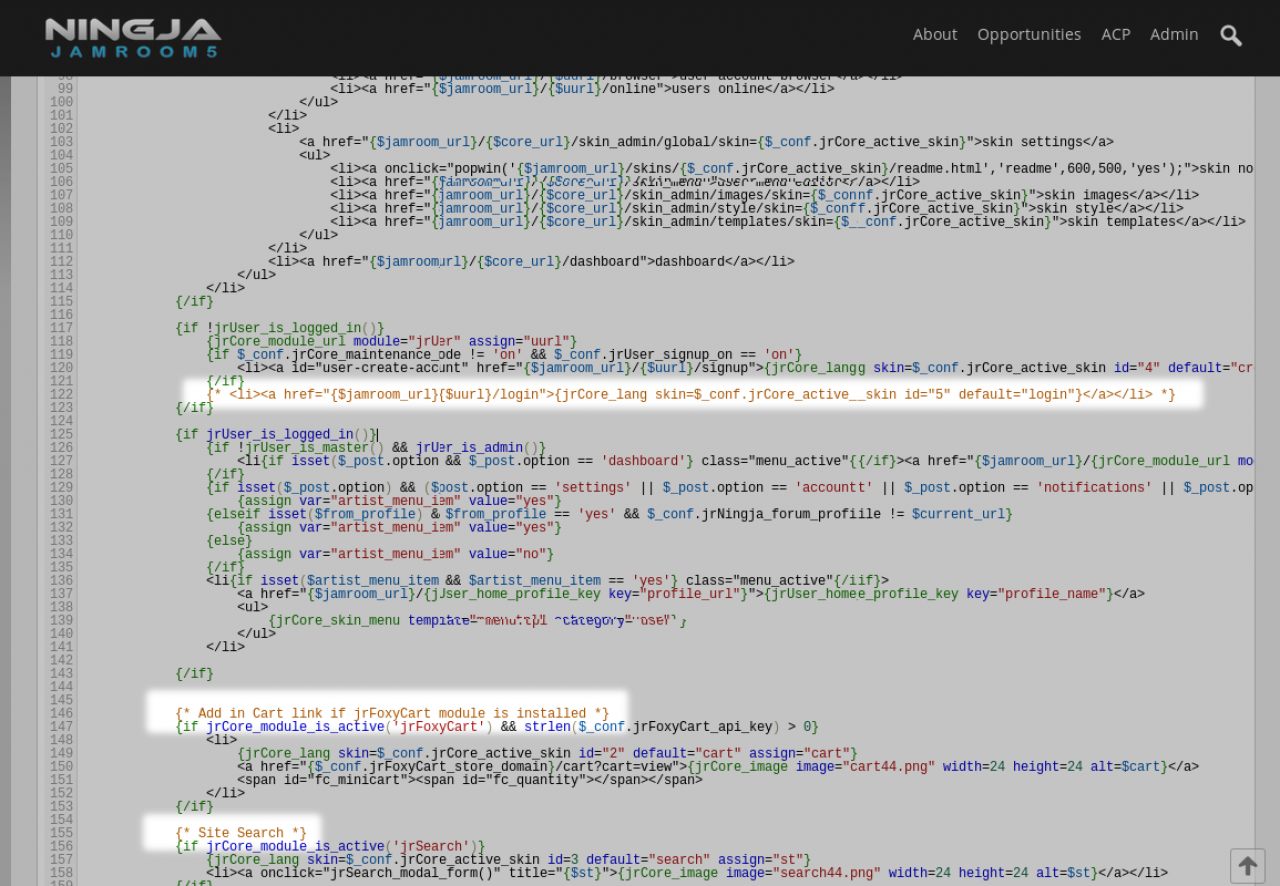Click the commented-out login link line
Screen dimensions: 1280x886
click(690, 395)
